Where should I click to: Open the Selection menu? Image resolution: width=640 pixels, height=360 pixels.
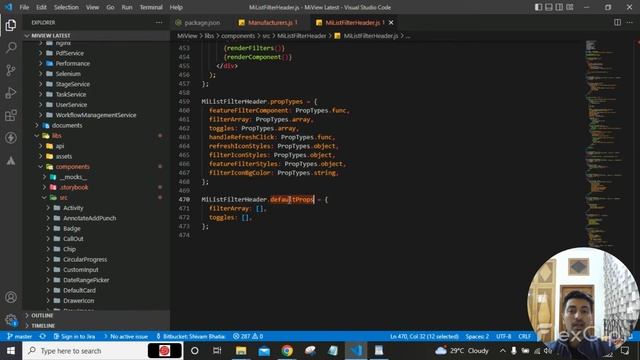click(x=66, y=7)
